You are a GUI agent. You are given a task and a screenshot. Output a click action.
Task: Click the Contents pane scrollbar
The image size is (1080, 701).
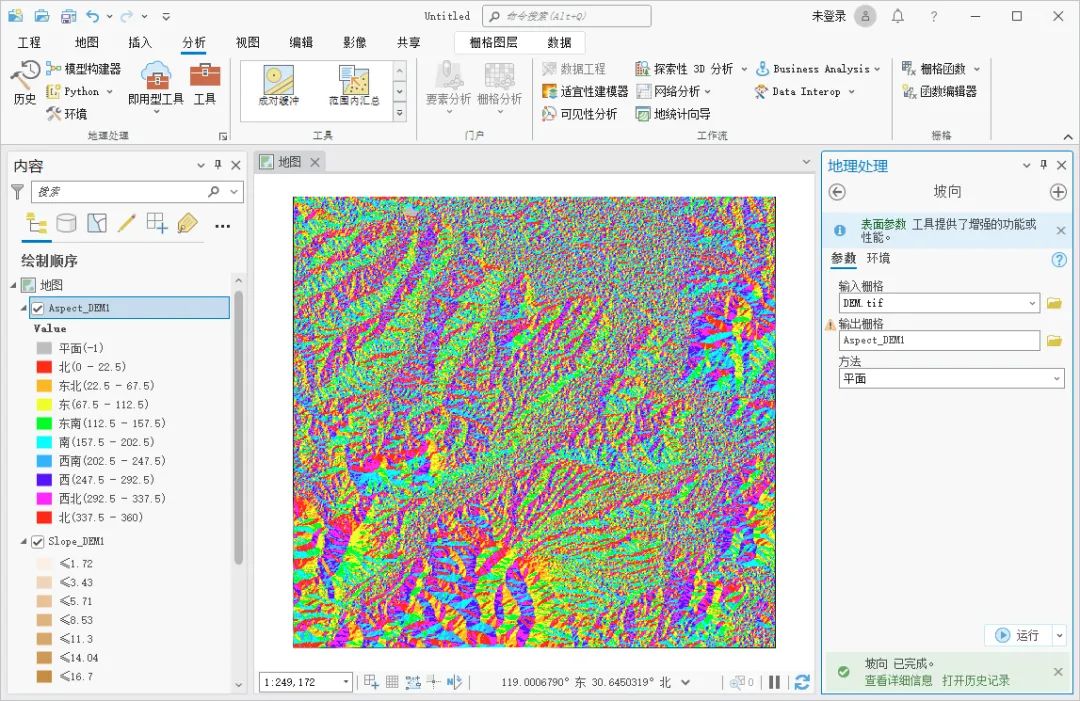[238, 427]
